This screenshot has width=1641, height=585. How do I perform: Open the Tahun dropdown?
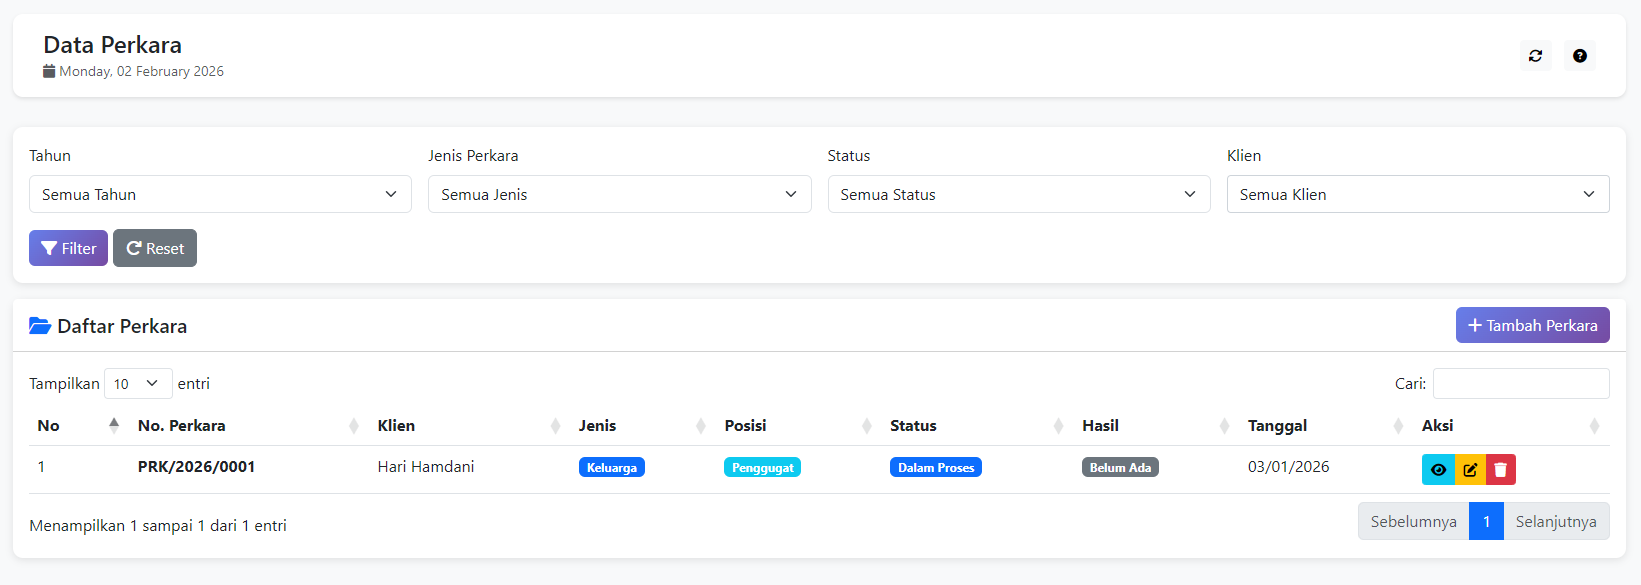click(220, 194)
